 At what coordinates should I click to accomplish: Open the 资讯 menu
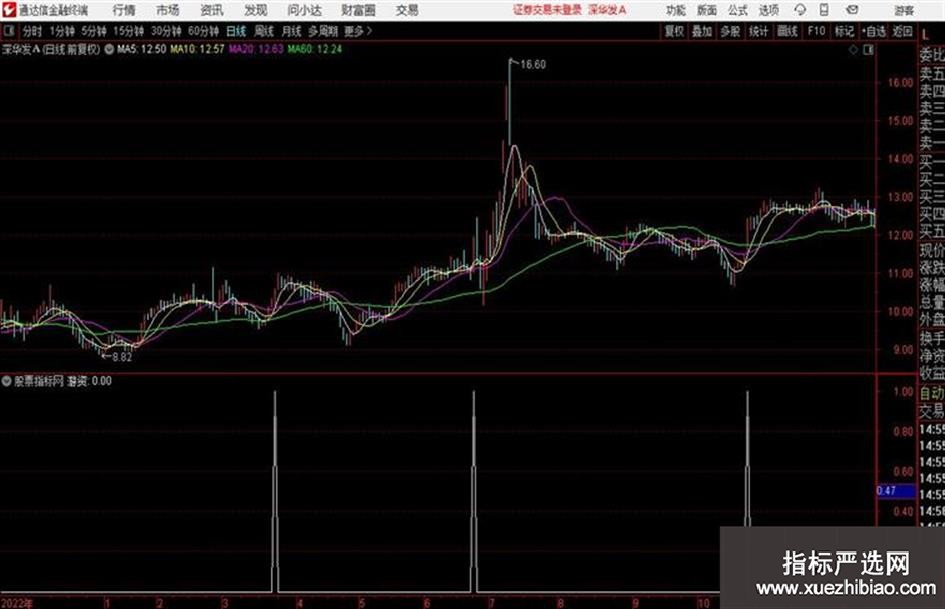pyautogui.click(x=212, y=10)
